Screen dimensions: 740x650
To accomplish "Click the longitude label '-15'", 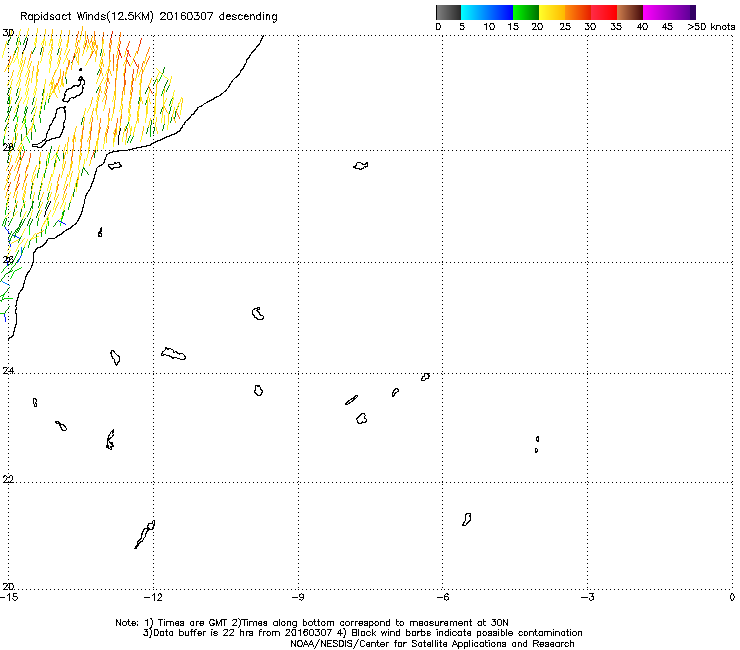I will click(x=9, y=597).
